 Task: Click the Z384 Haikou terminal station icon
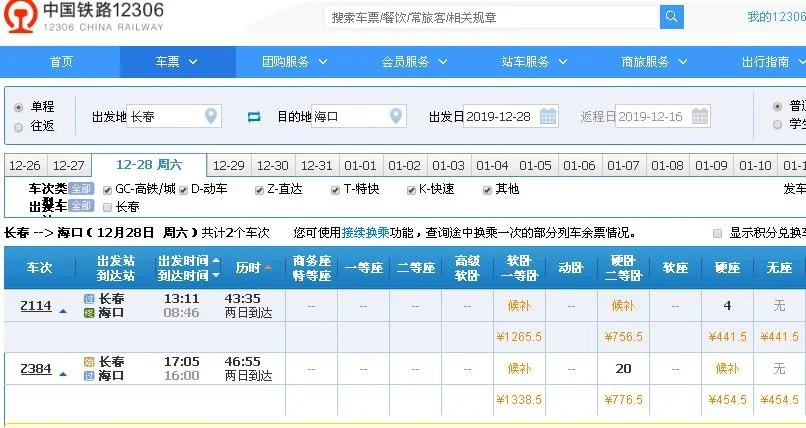tap(89, 376)
